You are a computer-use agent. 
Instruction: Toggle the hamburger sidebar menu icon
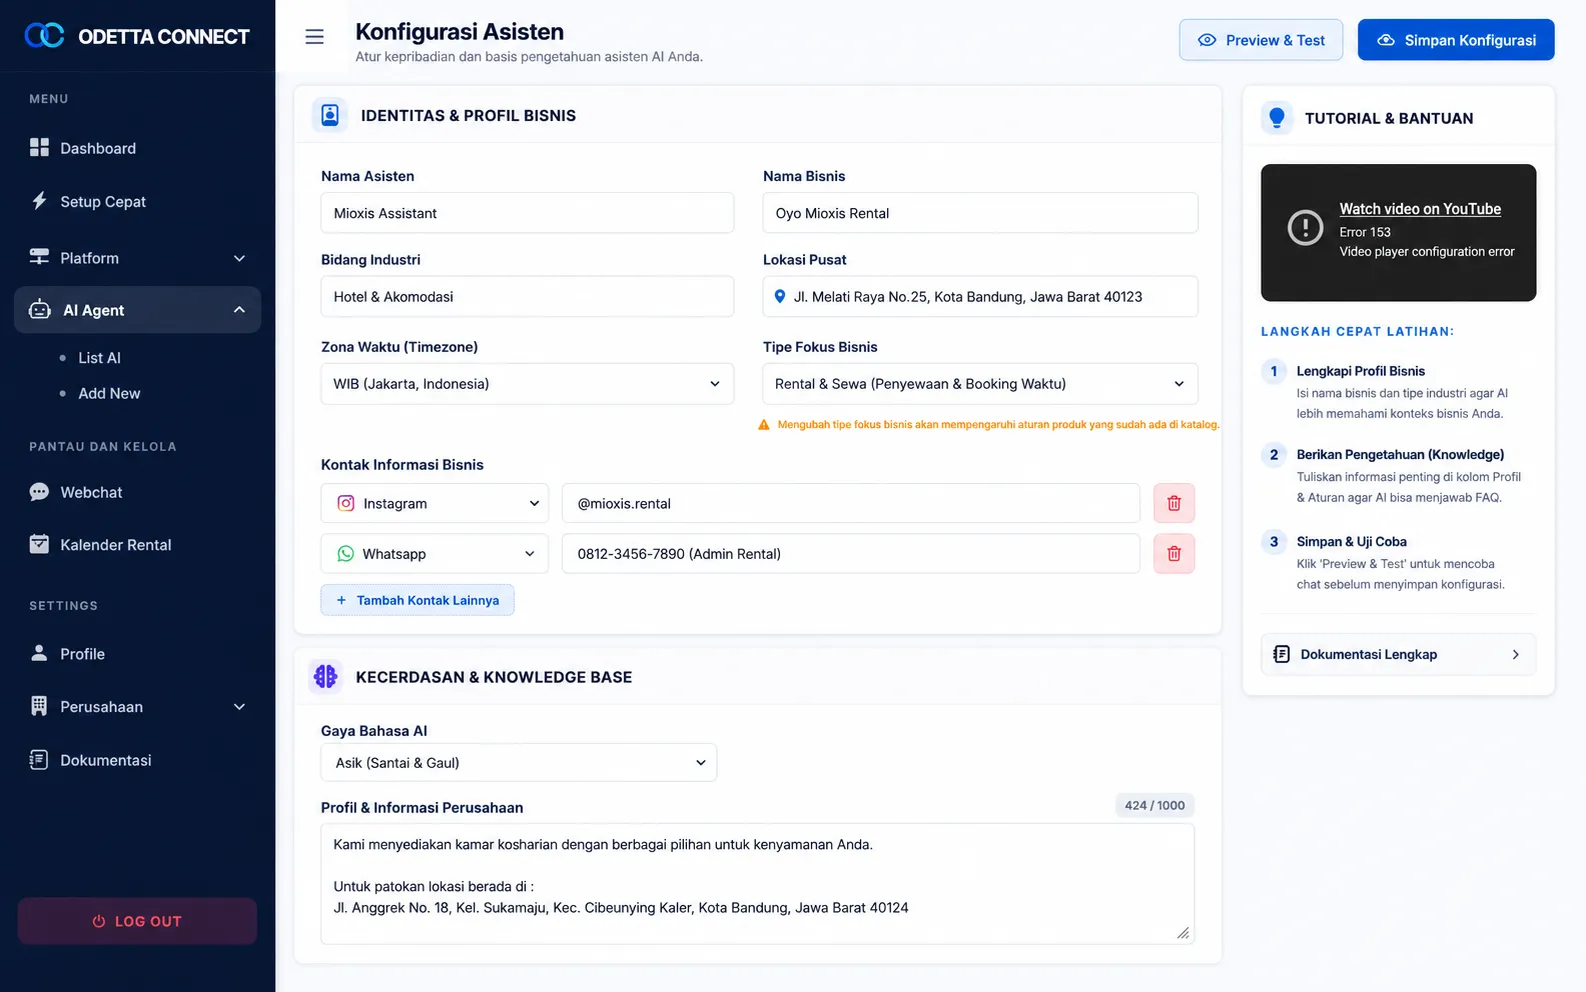point(314,37)
